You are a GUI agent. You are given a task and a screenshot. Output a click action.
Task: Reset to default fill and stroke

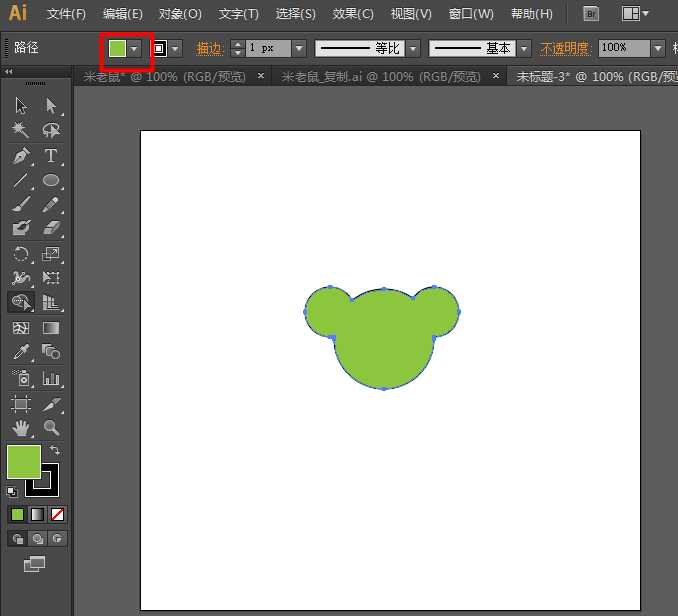[12, 492]
